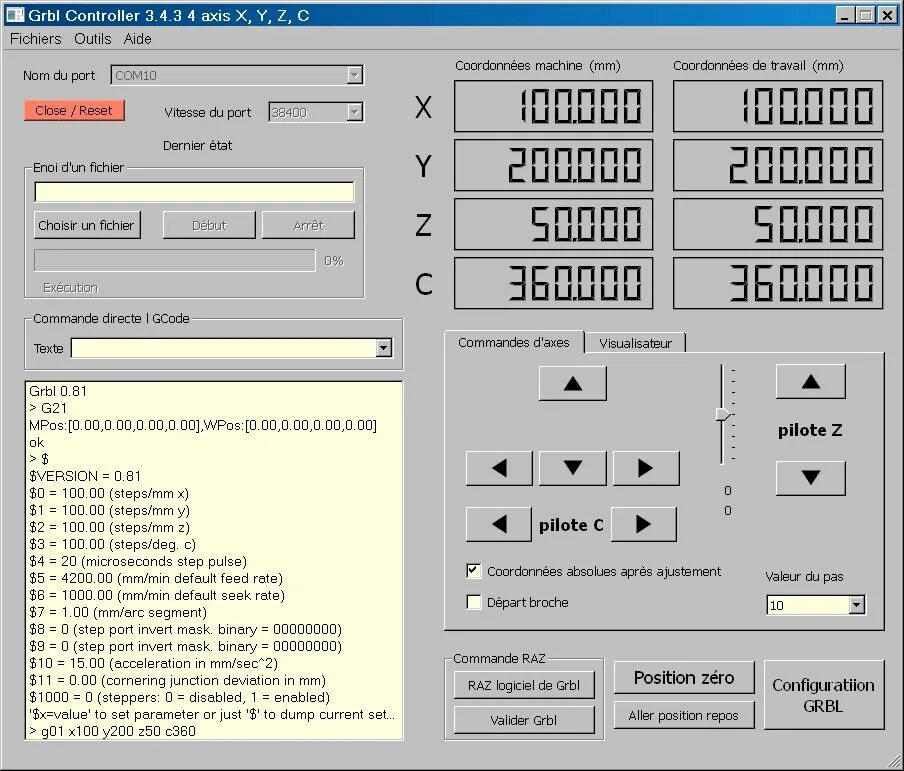Lower pilote Z with down arrow

[811, 477]
